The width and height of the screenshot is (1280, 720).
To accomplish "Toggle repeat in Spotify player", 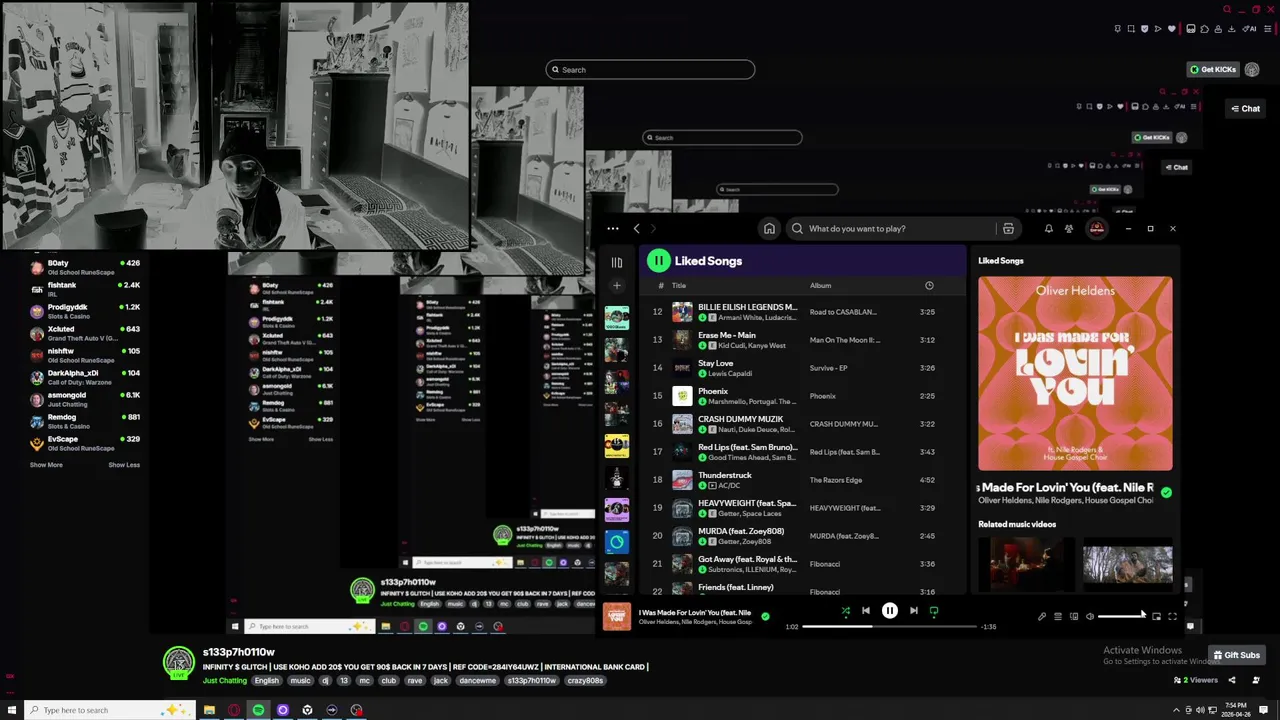I will [934, 611].
